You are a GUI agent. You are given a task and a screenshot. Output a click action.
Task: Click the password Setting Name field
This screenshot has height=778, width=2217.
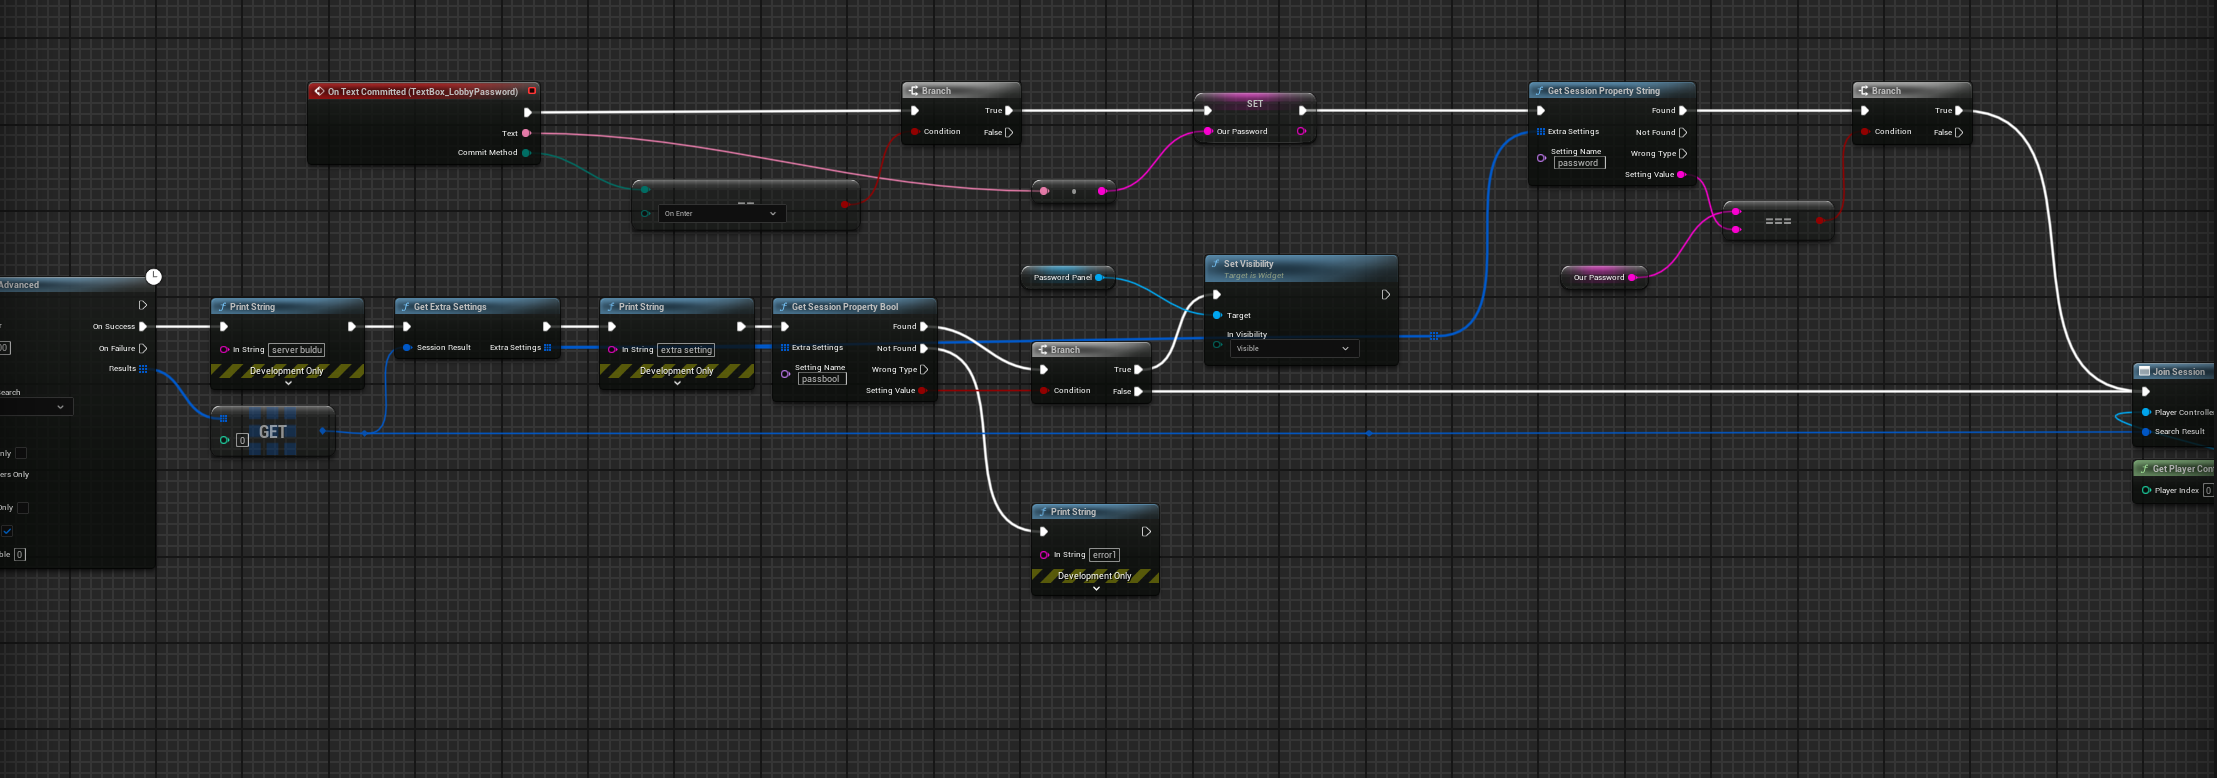tap(1579, 163)
